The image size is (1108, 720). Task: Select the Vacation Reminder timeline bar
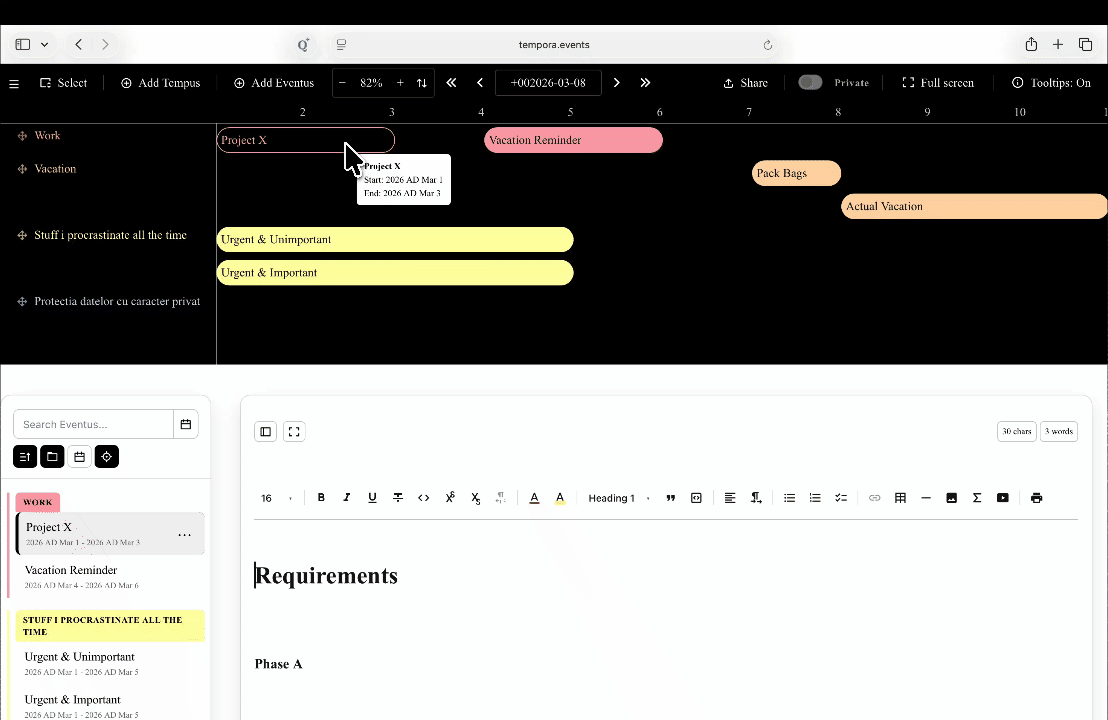click(573, 140)
